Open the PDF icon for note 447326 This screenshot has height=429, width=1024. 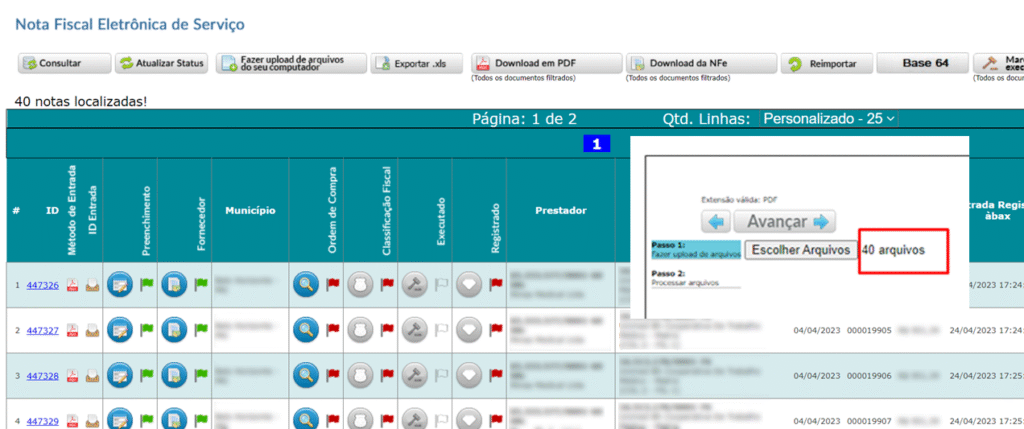click(72, 286)
